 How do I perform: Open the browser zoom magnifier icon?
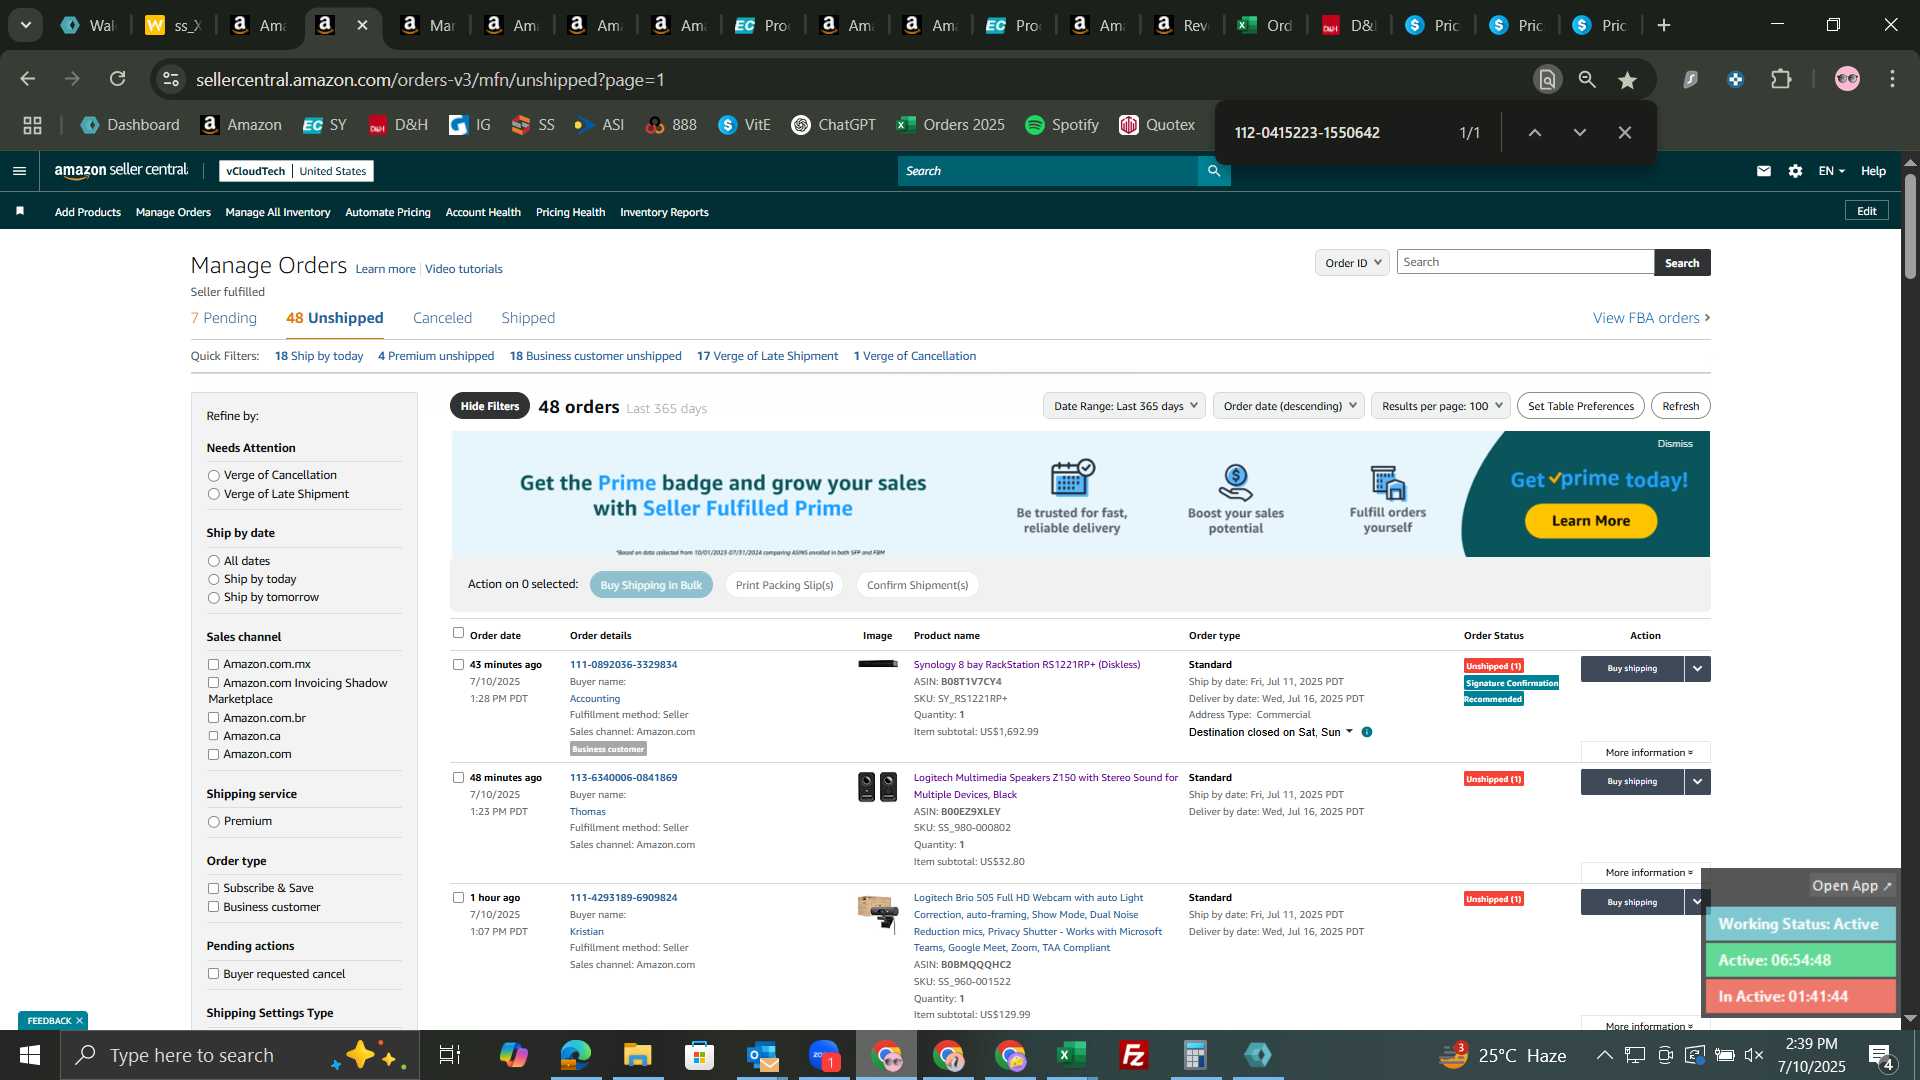[1587, 80]
